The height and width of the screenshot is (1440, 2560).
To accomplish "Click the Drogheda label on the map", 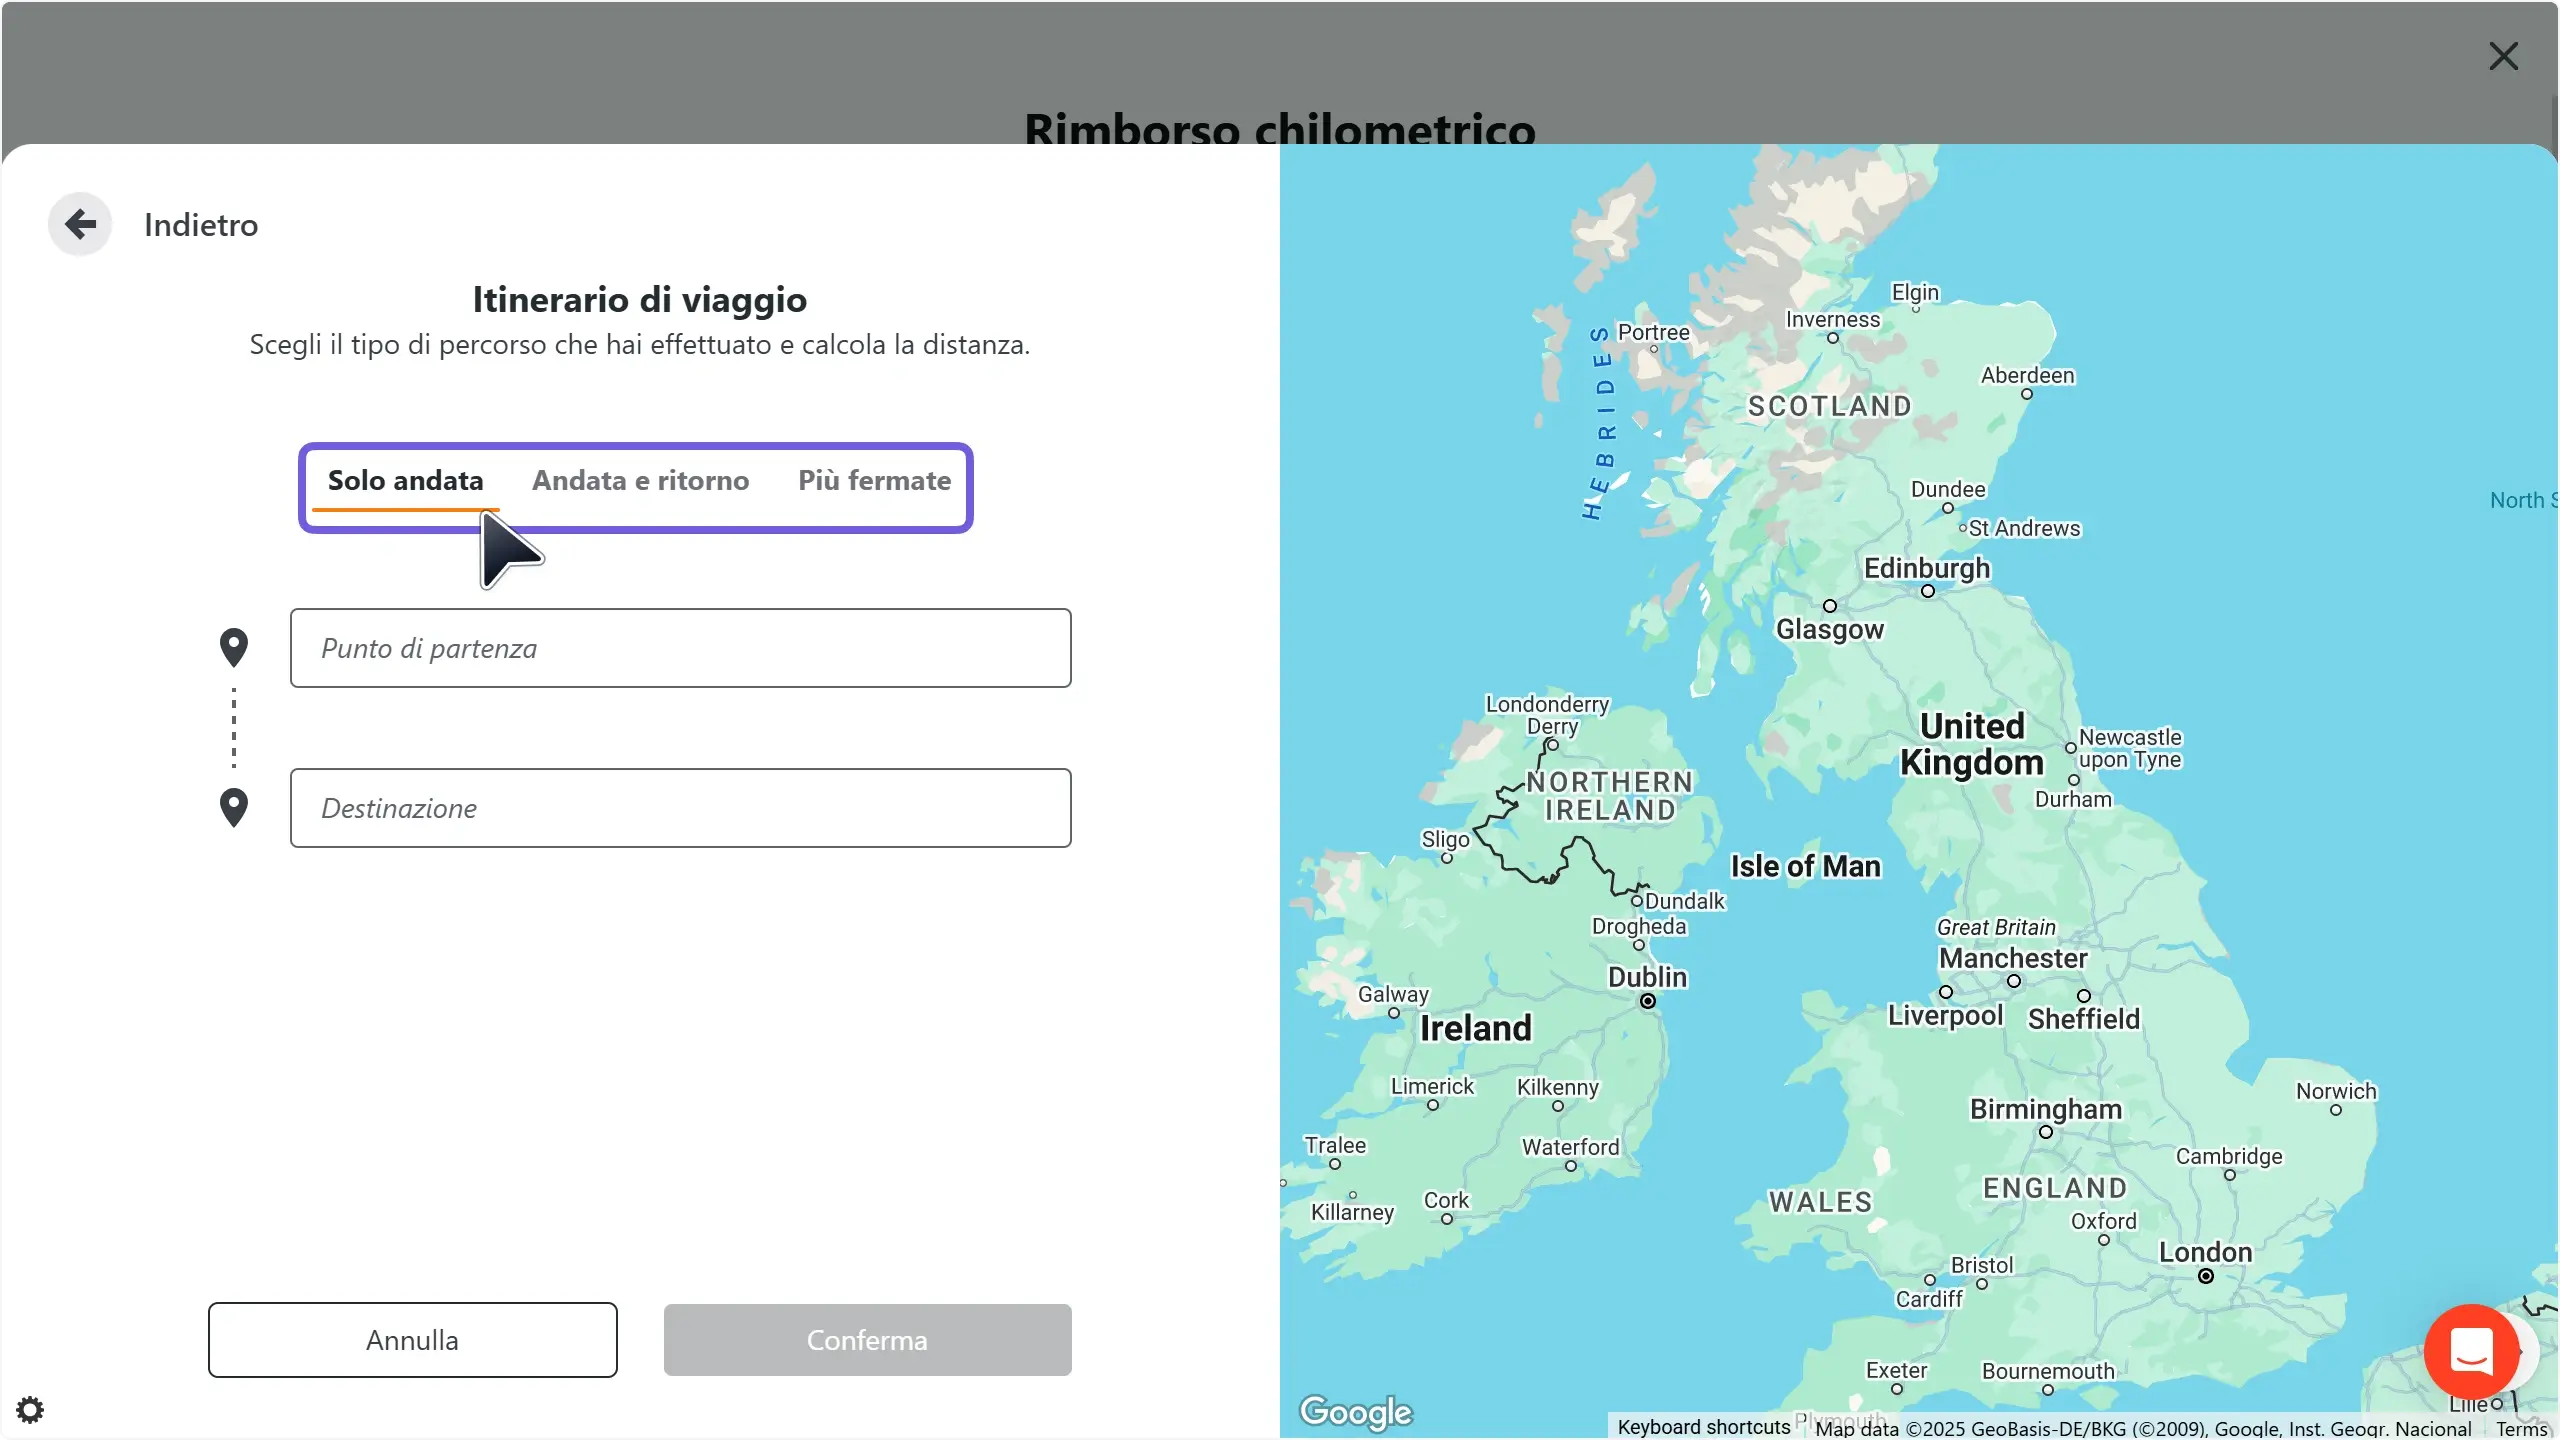I will tap(1639, 926).
